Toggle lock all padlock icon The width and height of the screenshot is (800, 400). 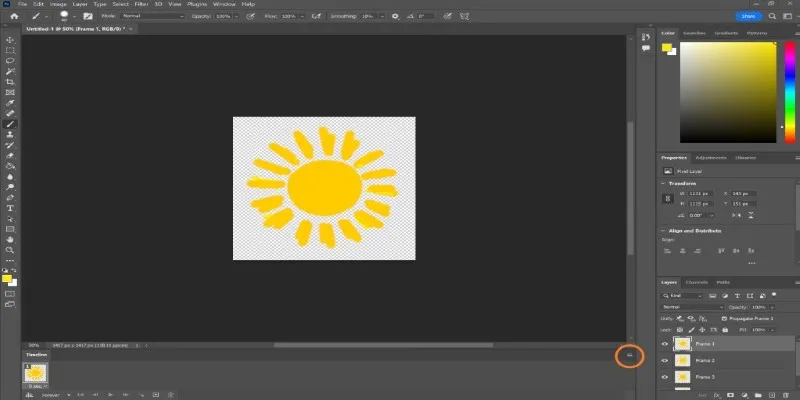[x=725, y=330]
